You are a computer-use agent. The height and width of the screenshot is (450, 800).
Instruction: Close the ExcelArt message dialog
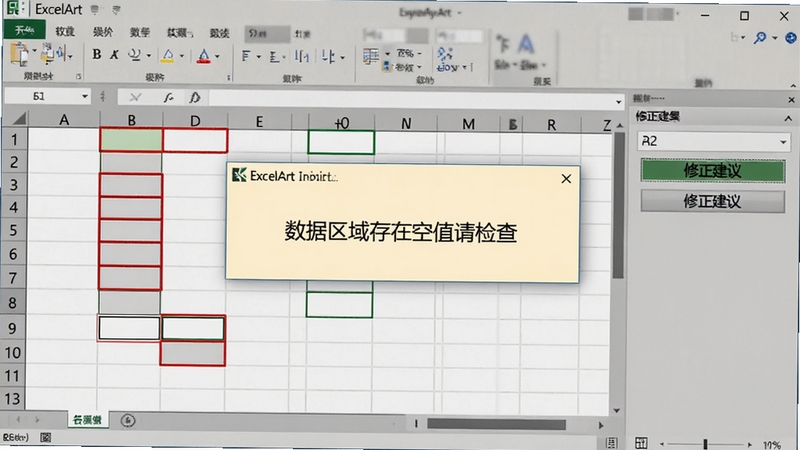tap(566, 179)
